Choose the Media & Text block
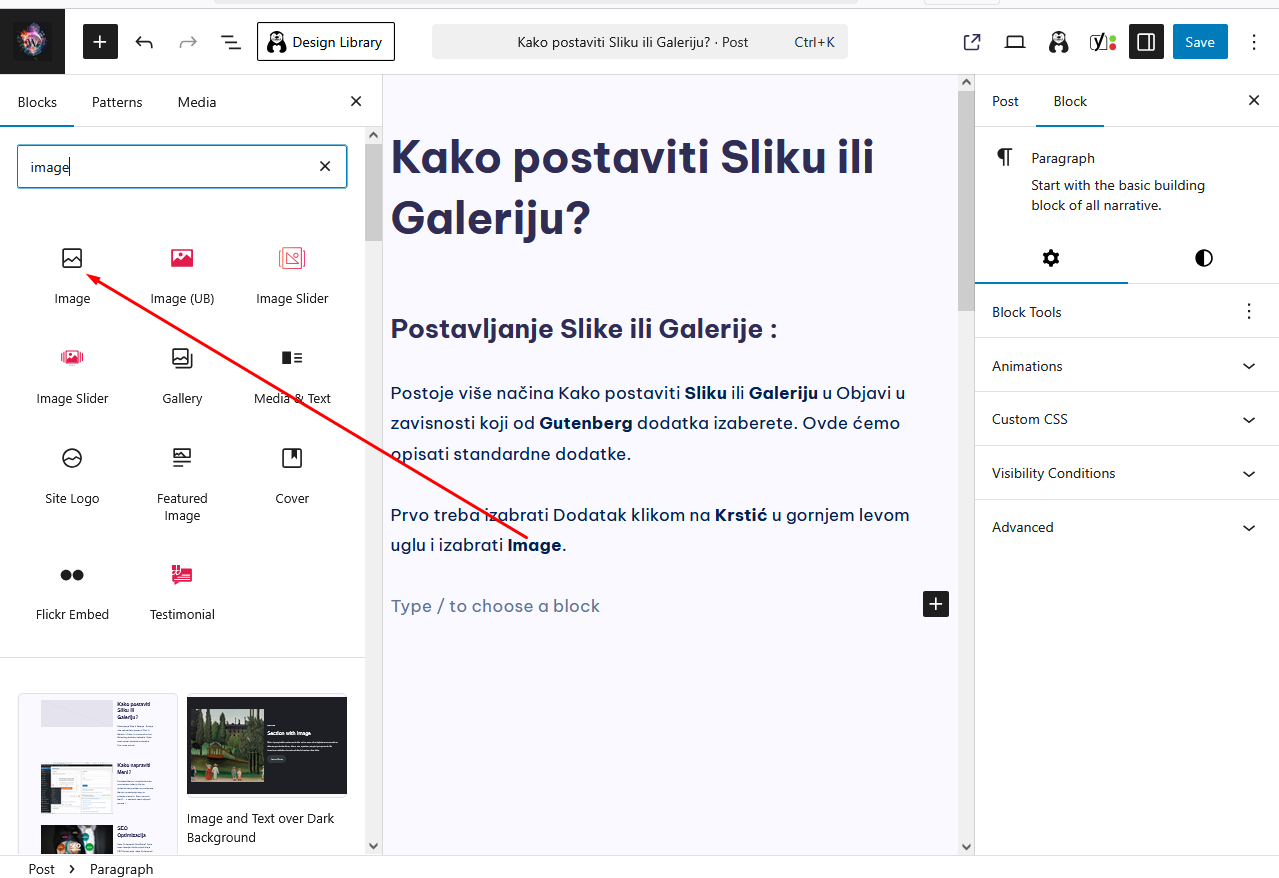The width and height of the screenshot is (1279, 878). pyautogui.click(x=292, y=359)
